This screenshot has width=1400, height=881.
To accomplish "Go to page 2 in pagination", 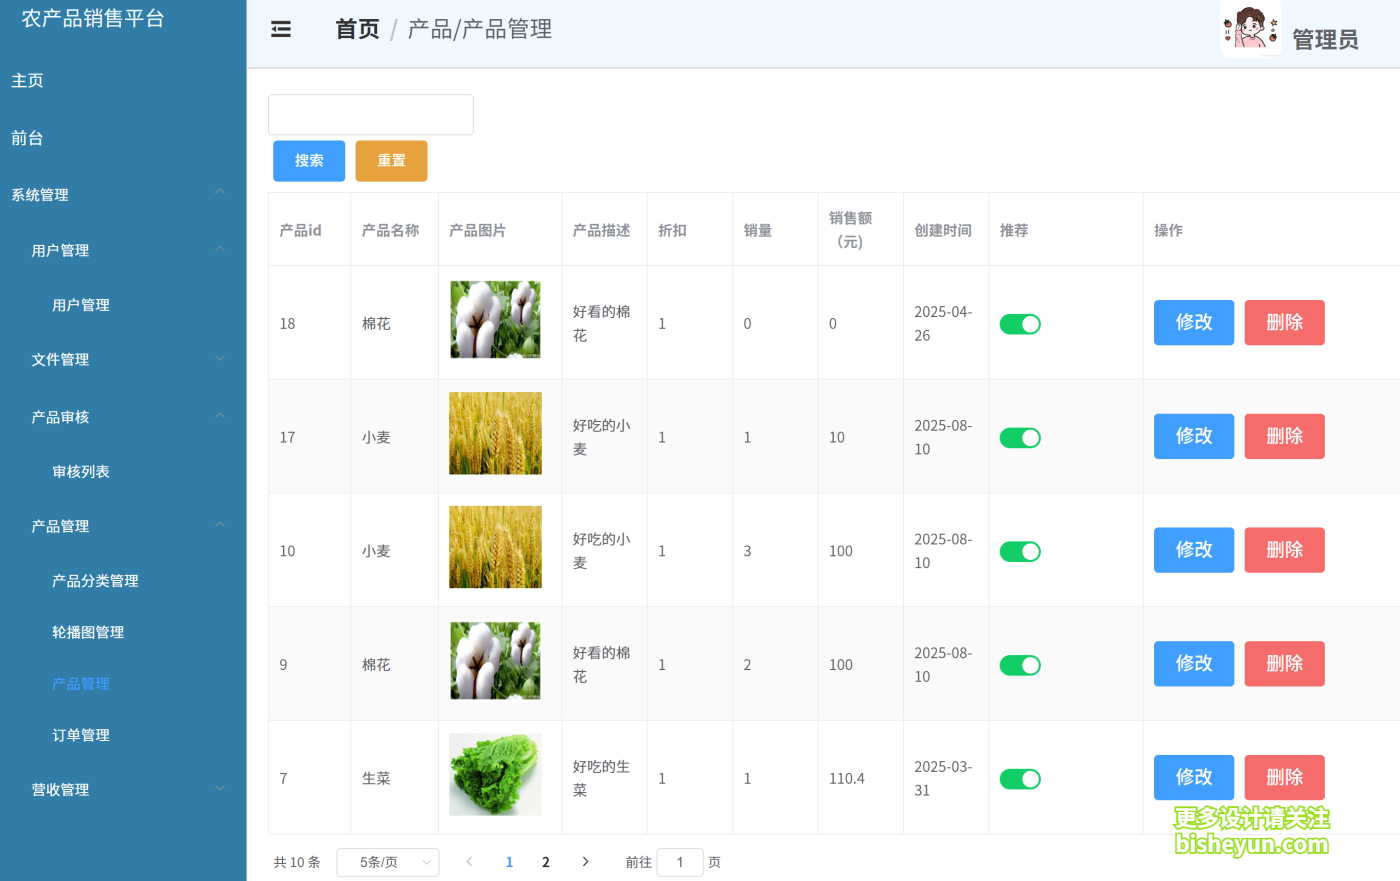I will tap(545, 861).
